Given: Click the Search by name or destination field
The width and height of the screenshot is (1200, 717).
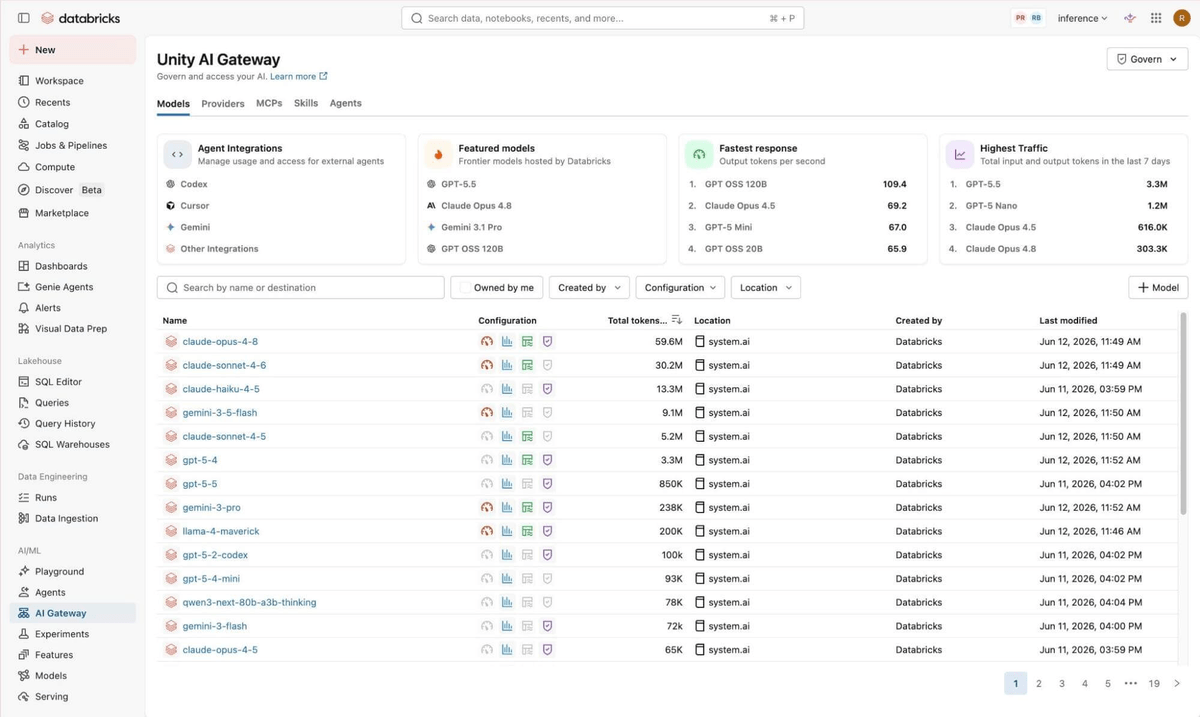Looking at the screenshot, I should click(300, 288).
